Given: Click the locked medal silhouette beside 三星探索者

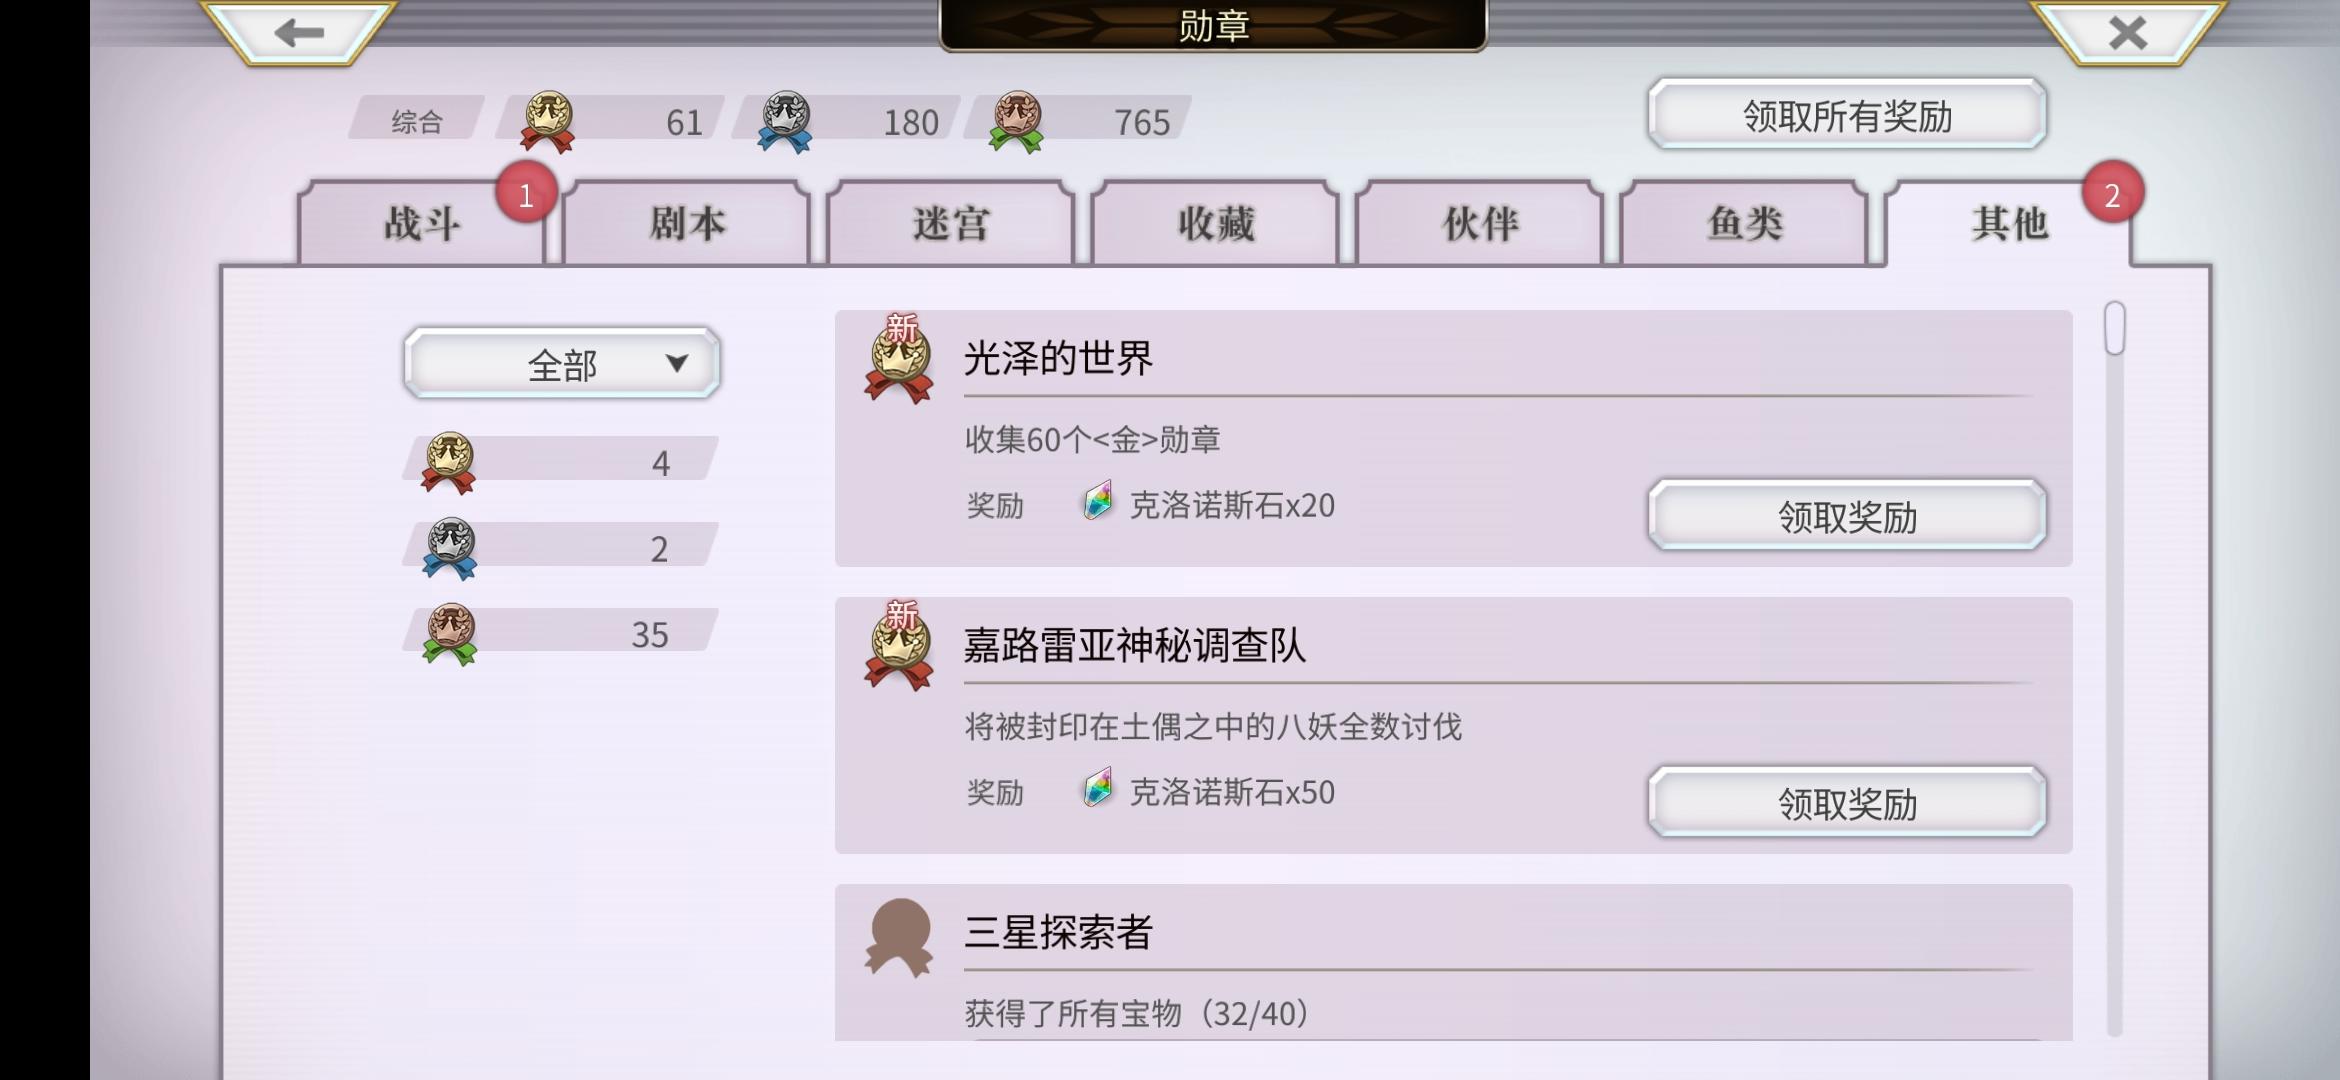Looking at the screenshot, I should pyautogui.click(x=899, y=937).
